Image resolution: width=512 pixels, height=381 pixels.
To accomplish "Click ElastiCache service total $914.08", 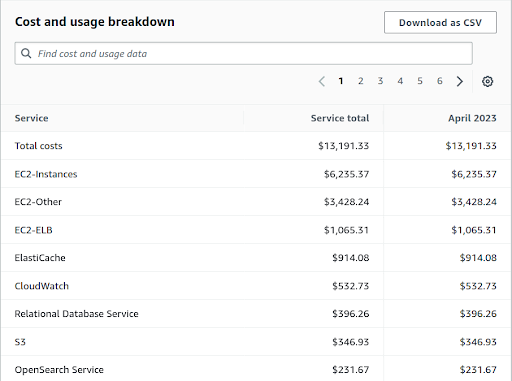I will (x=351, y=258).
